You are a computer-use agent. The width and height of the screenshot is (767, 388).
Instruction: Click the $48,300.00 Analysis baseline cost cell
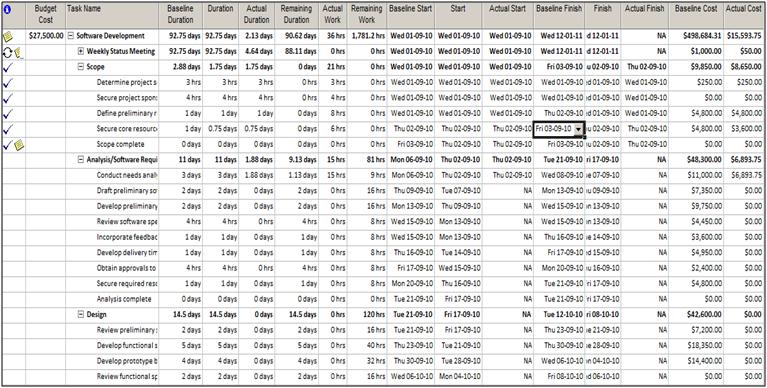pyautogui.click(x=696, y=160)
